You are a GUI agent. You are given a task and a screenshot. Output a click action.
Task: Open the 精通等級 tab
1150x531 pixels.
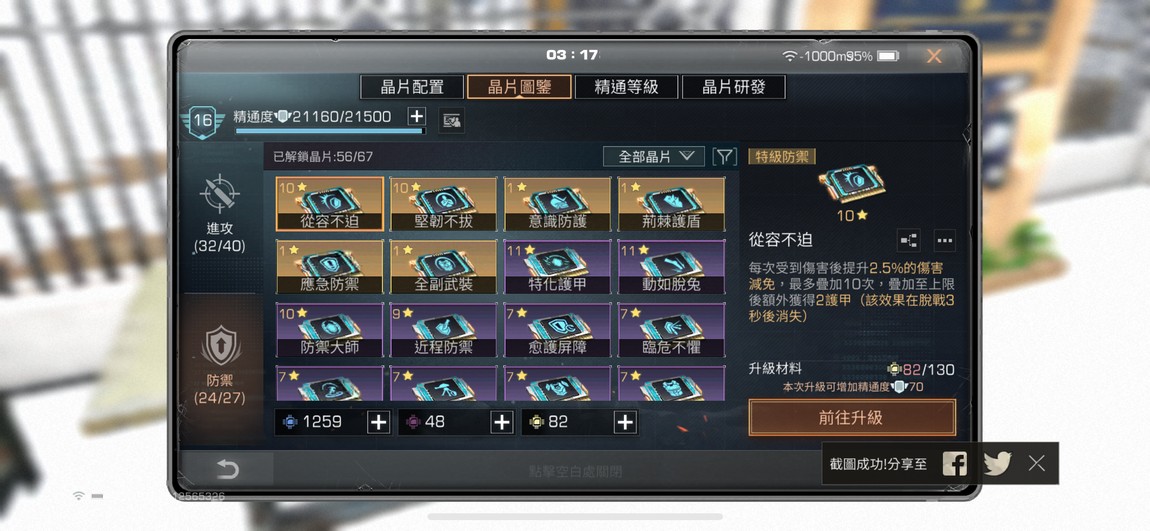(x=626, y=87)
